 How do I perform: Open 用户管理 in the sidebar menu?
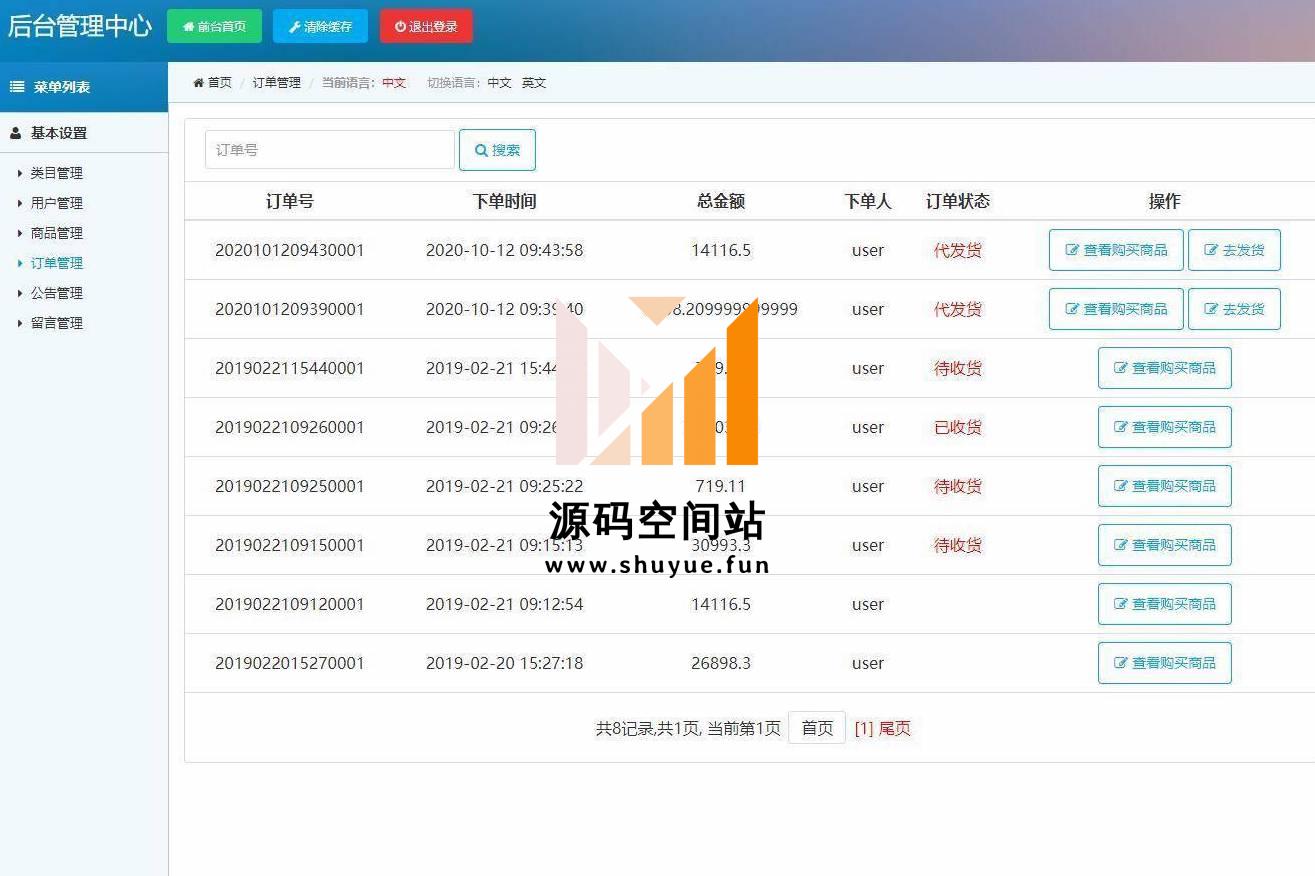57,203
